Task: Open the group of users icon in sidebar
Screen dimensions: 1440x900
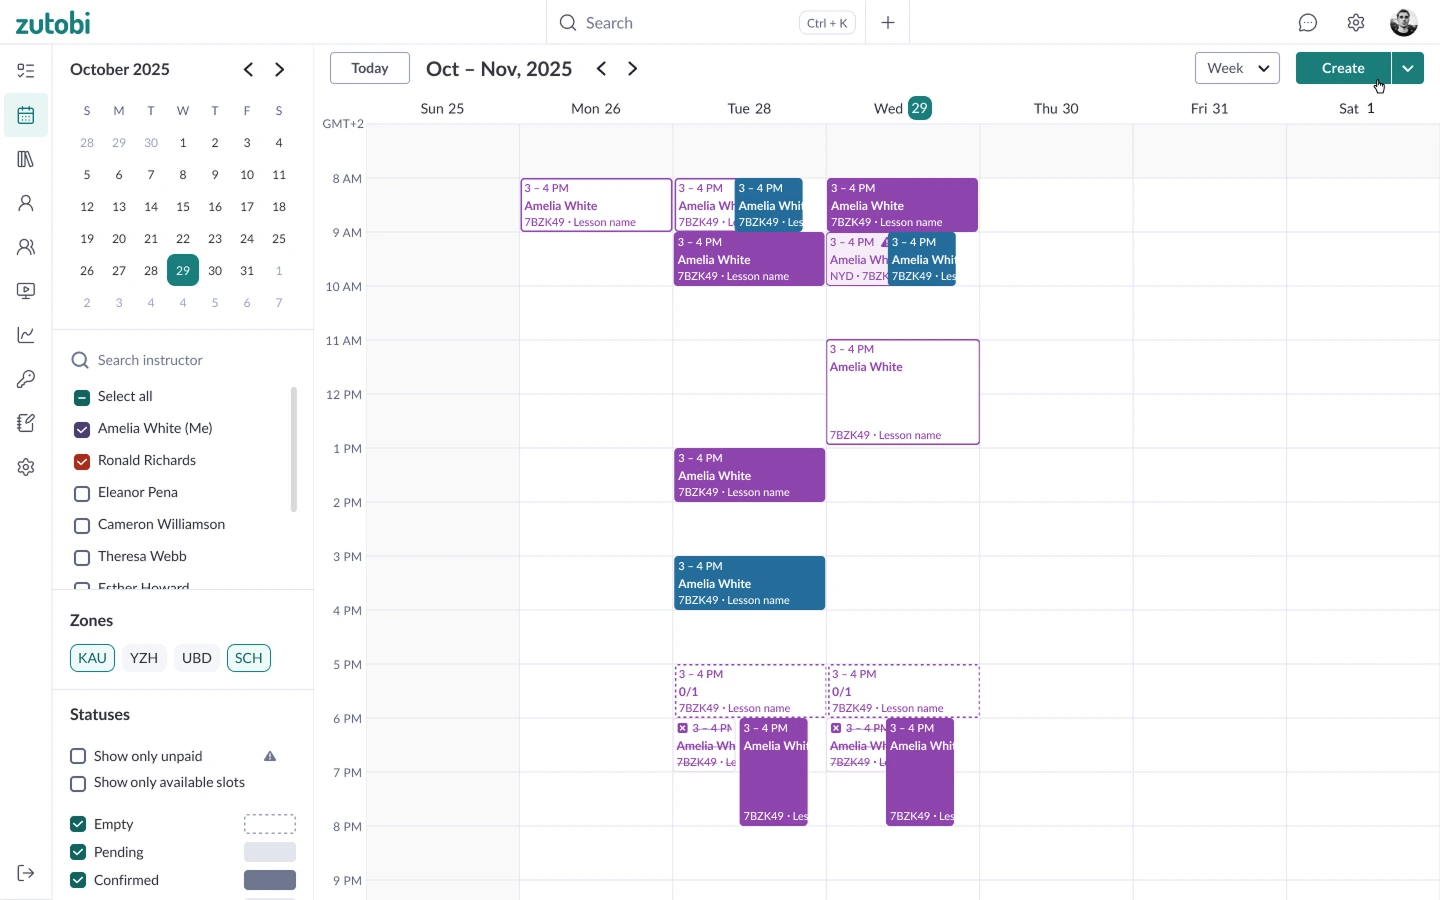Action: [x=26, y=247]
